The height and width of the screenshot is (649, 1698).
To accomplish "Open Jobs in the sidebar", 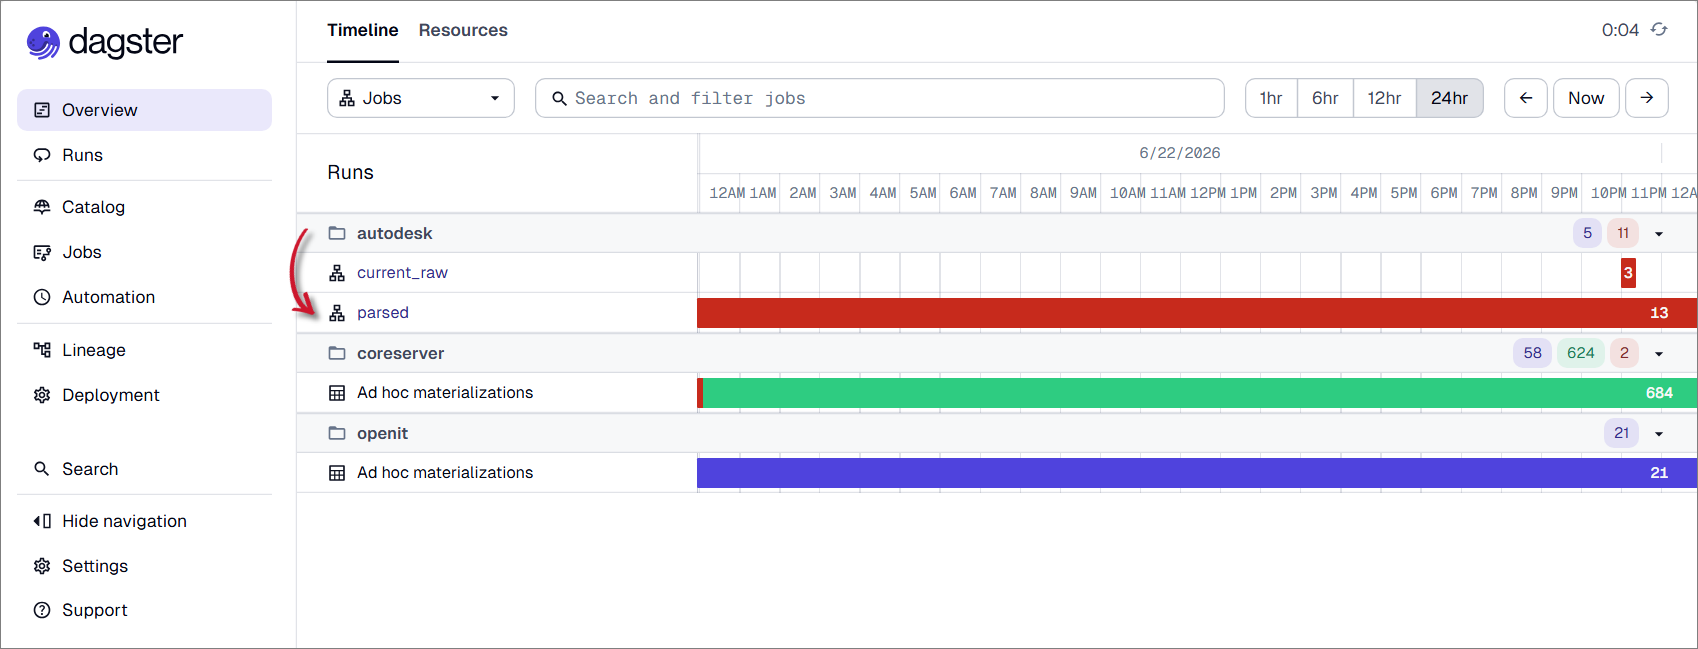I will [82, 252].
